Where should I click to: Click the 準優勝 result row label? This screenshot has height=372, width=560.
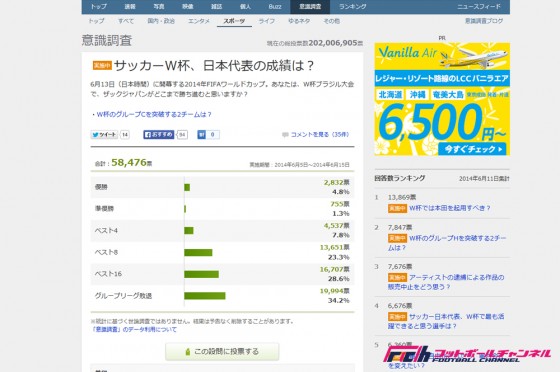104,208
